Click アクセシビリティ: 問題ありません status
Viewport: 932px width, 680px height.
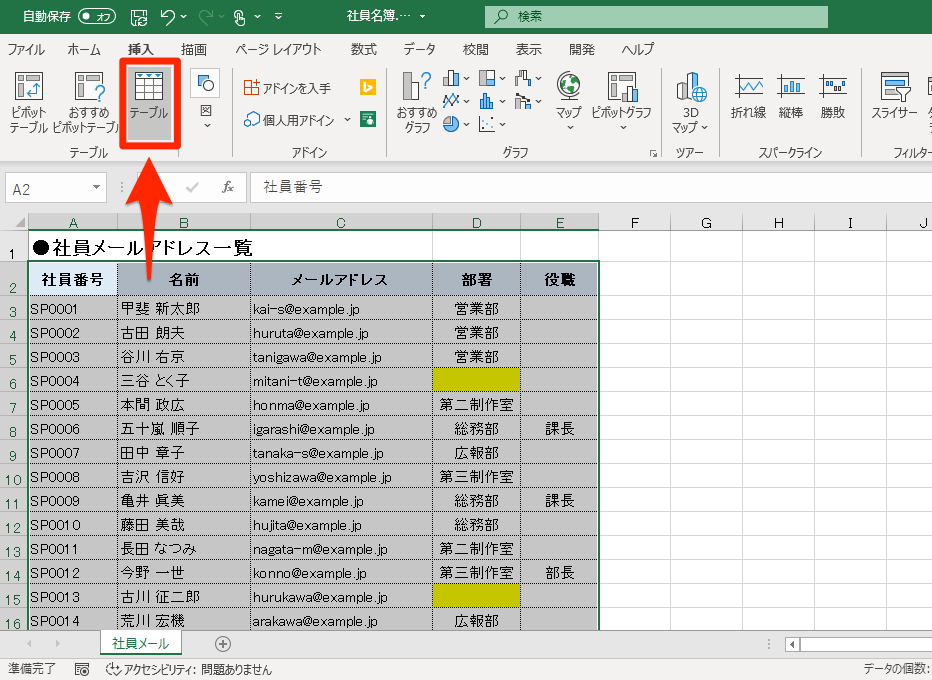[188, 669]
